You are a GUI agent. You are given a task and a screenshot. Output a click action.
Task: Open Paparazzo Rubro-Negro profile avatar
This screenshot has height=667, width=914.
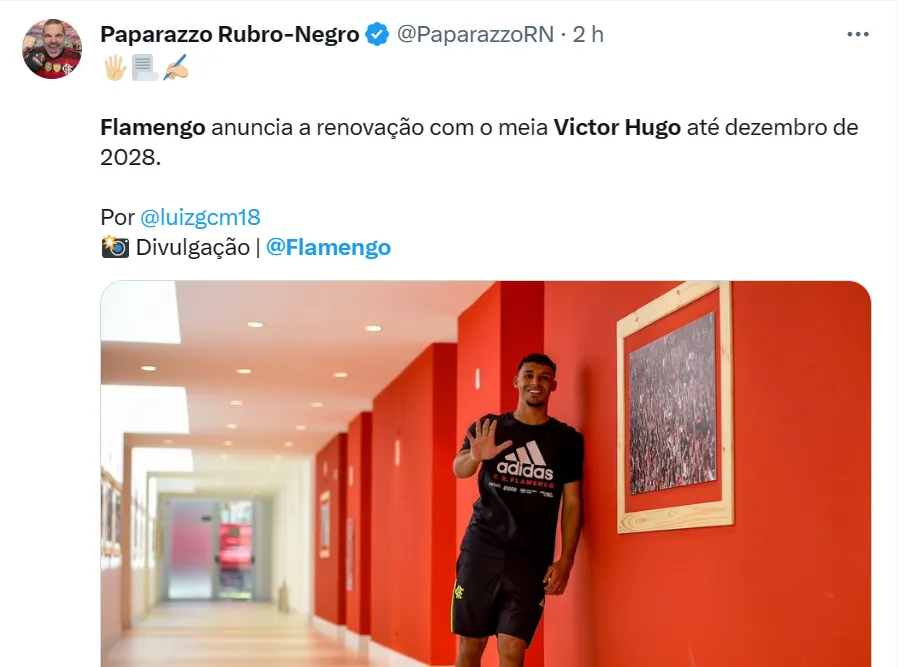click(52, 49)
